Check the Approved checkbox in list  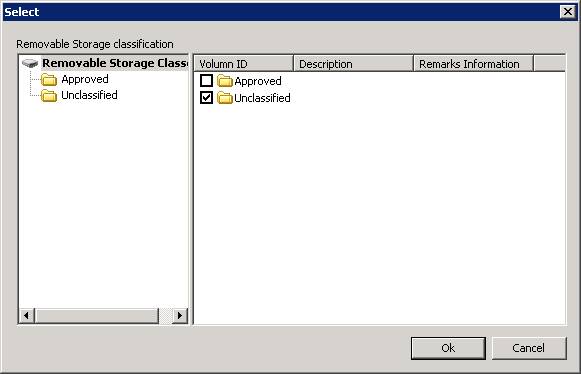(x=206, y=80)
